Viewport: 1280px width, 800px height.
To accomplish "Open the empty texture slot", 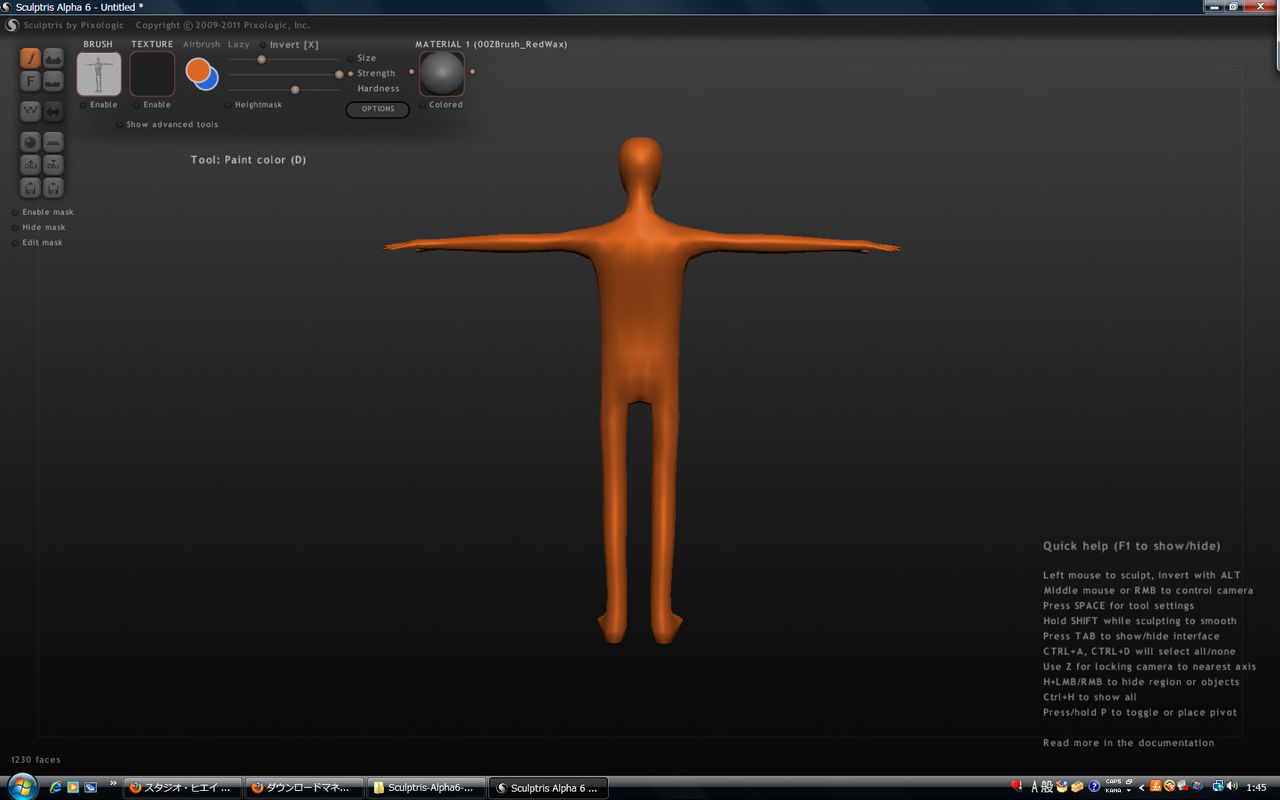I will [x=152, y=74].
